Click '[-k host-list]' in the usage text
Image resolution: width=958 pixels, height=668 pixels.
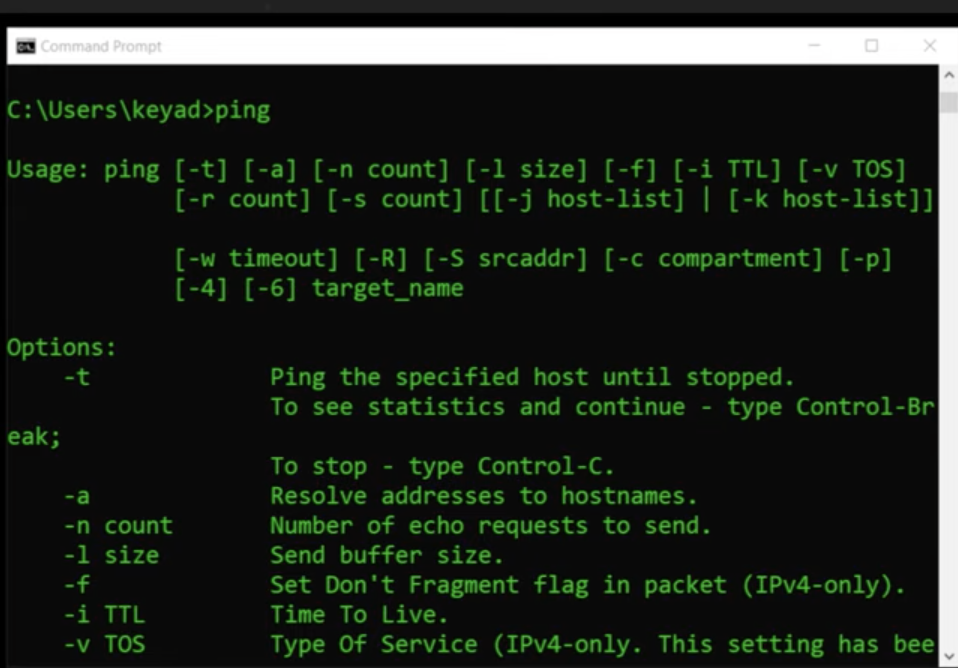tap(825, 199)
